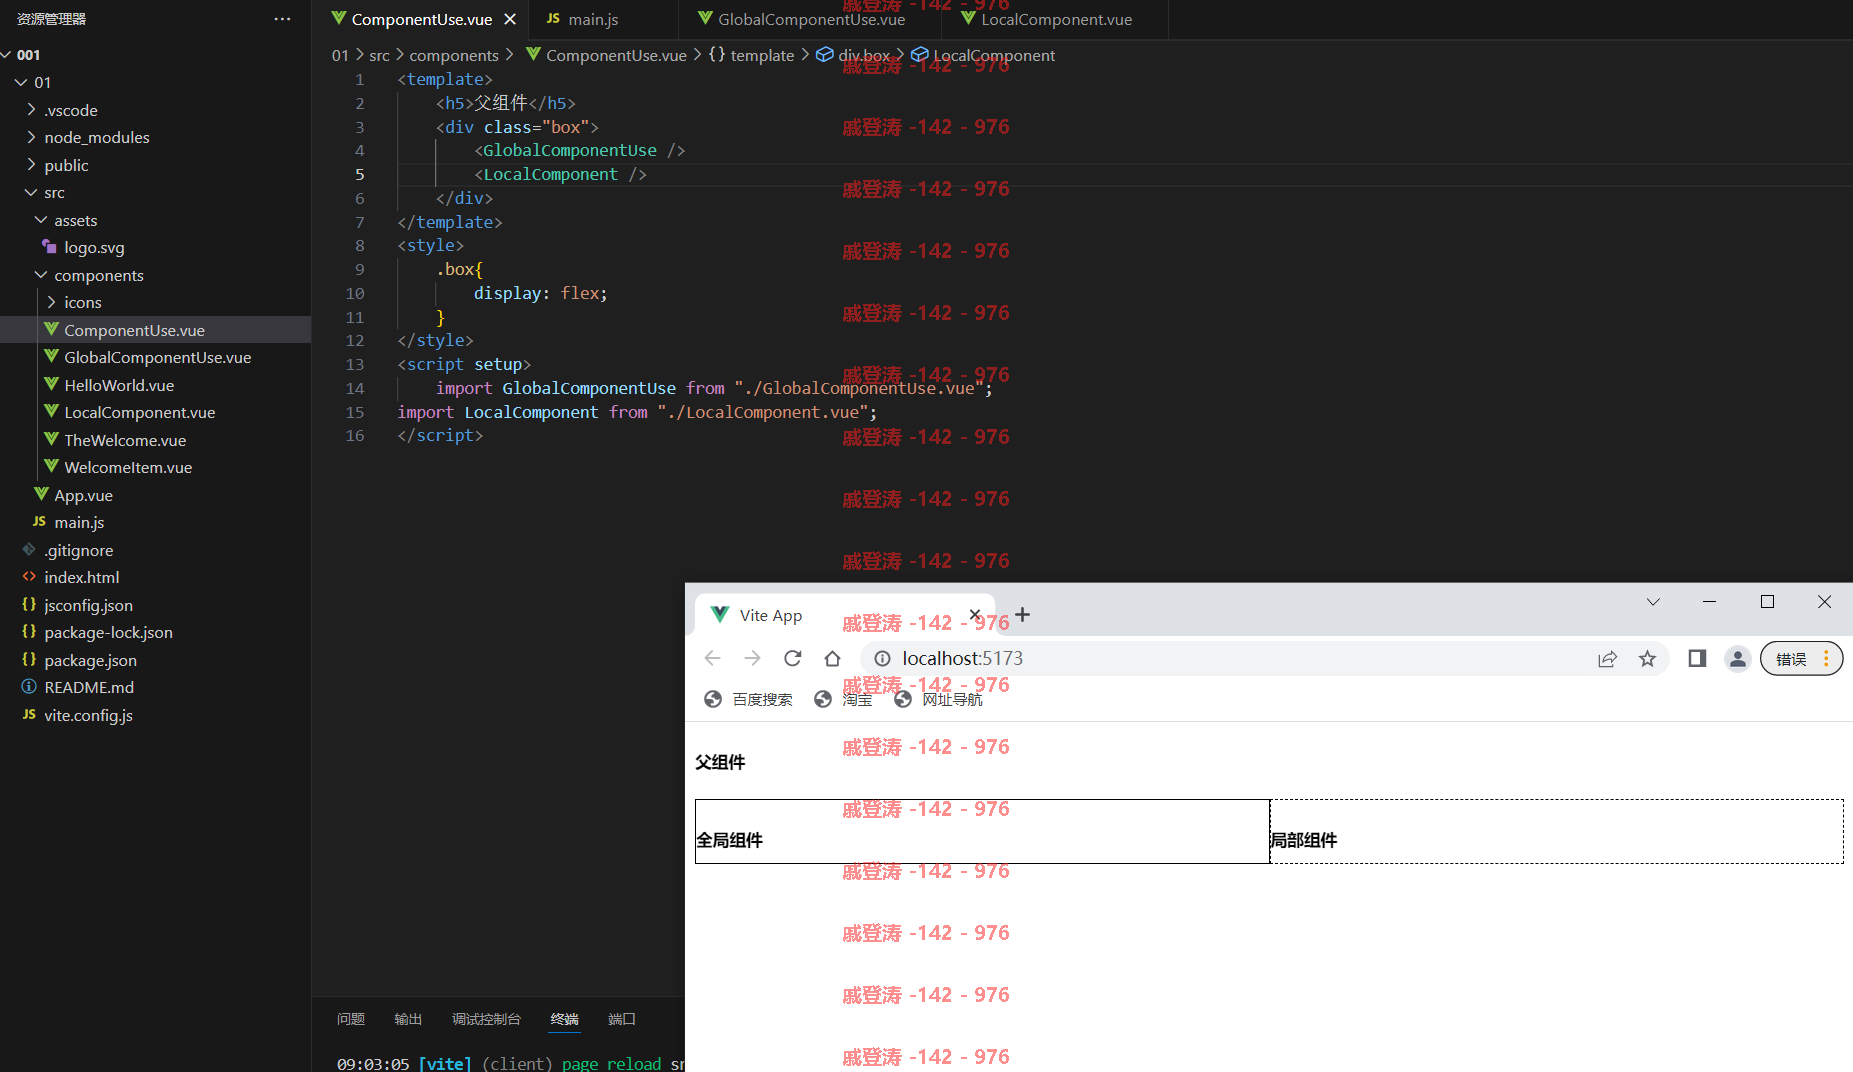Viewport: 1853px width, 1072px height.
Task: Open 网址导航 bookmark
Action: [x=938, y=699]
